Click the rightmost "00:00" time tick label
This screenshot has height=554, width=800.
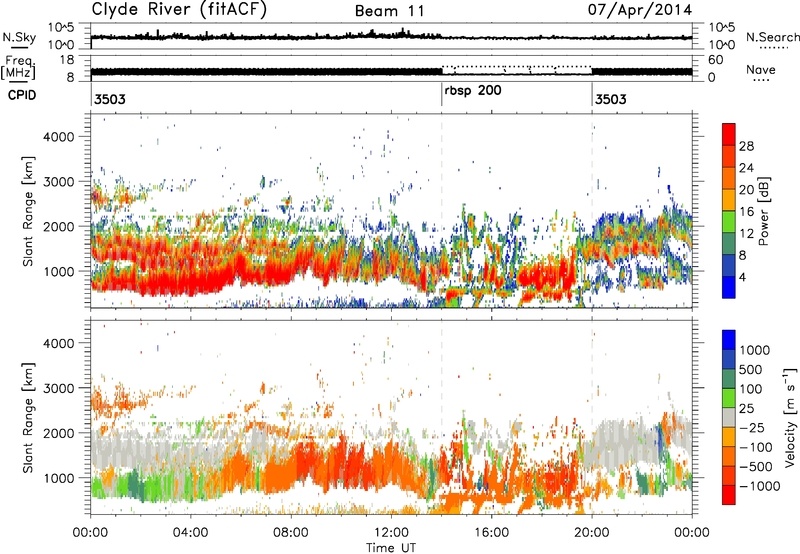pyautogui.click(x=692, y=533)
